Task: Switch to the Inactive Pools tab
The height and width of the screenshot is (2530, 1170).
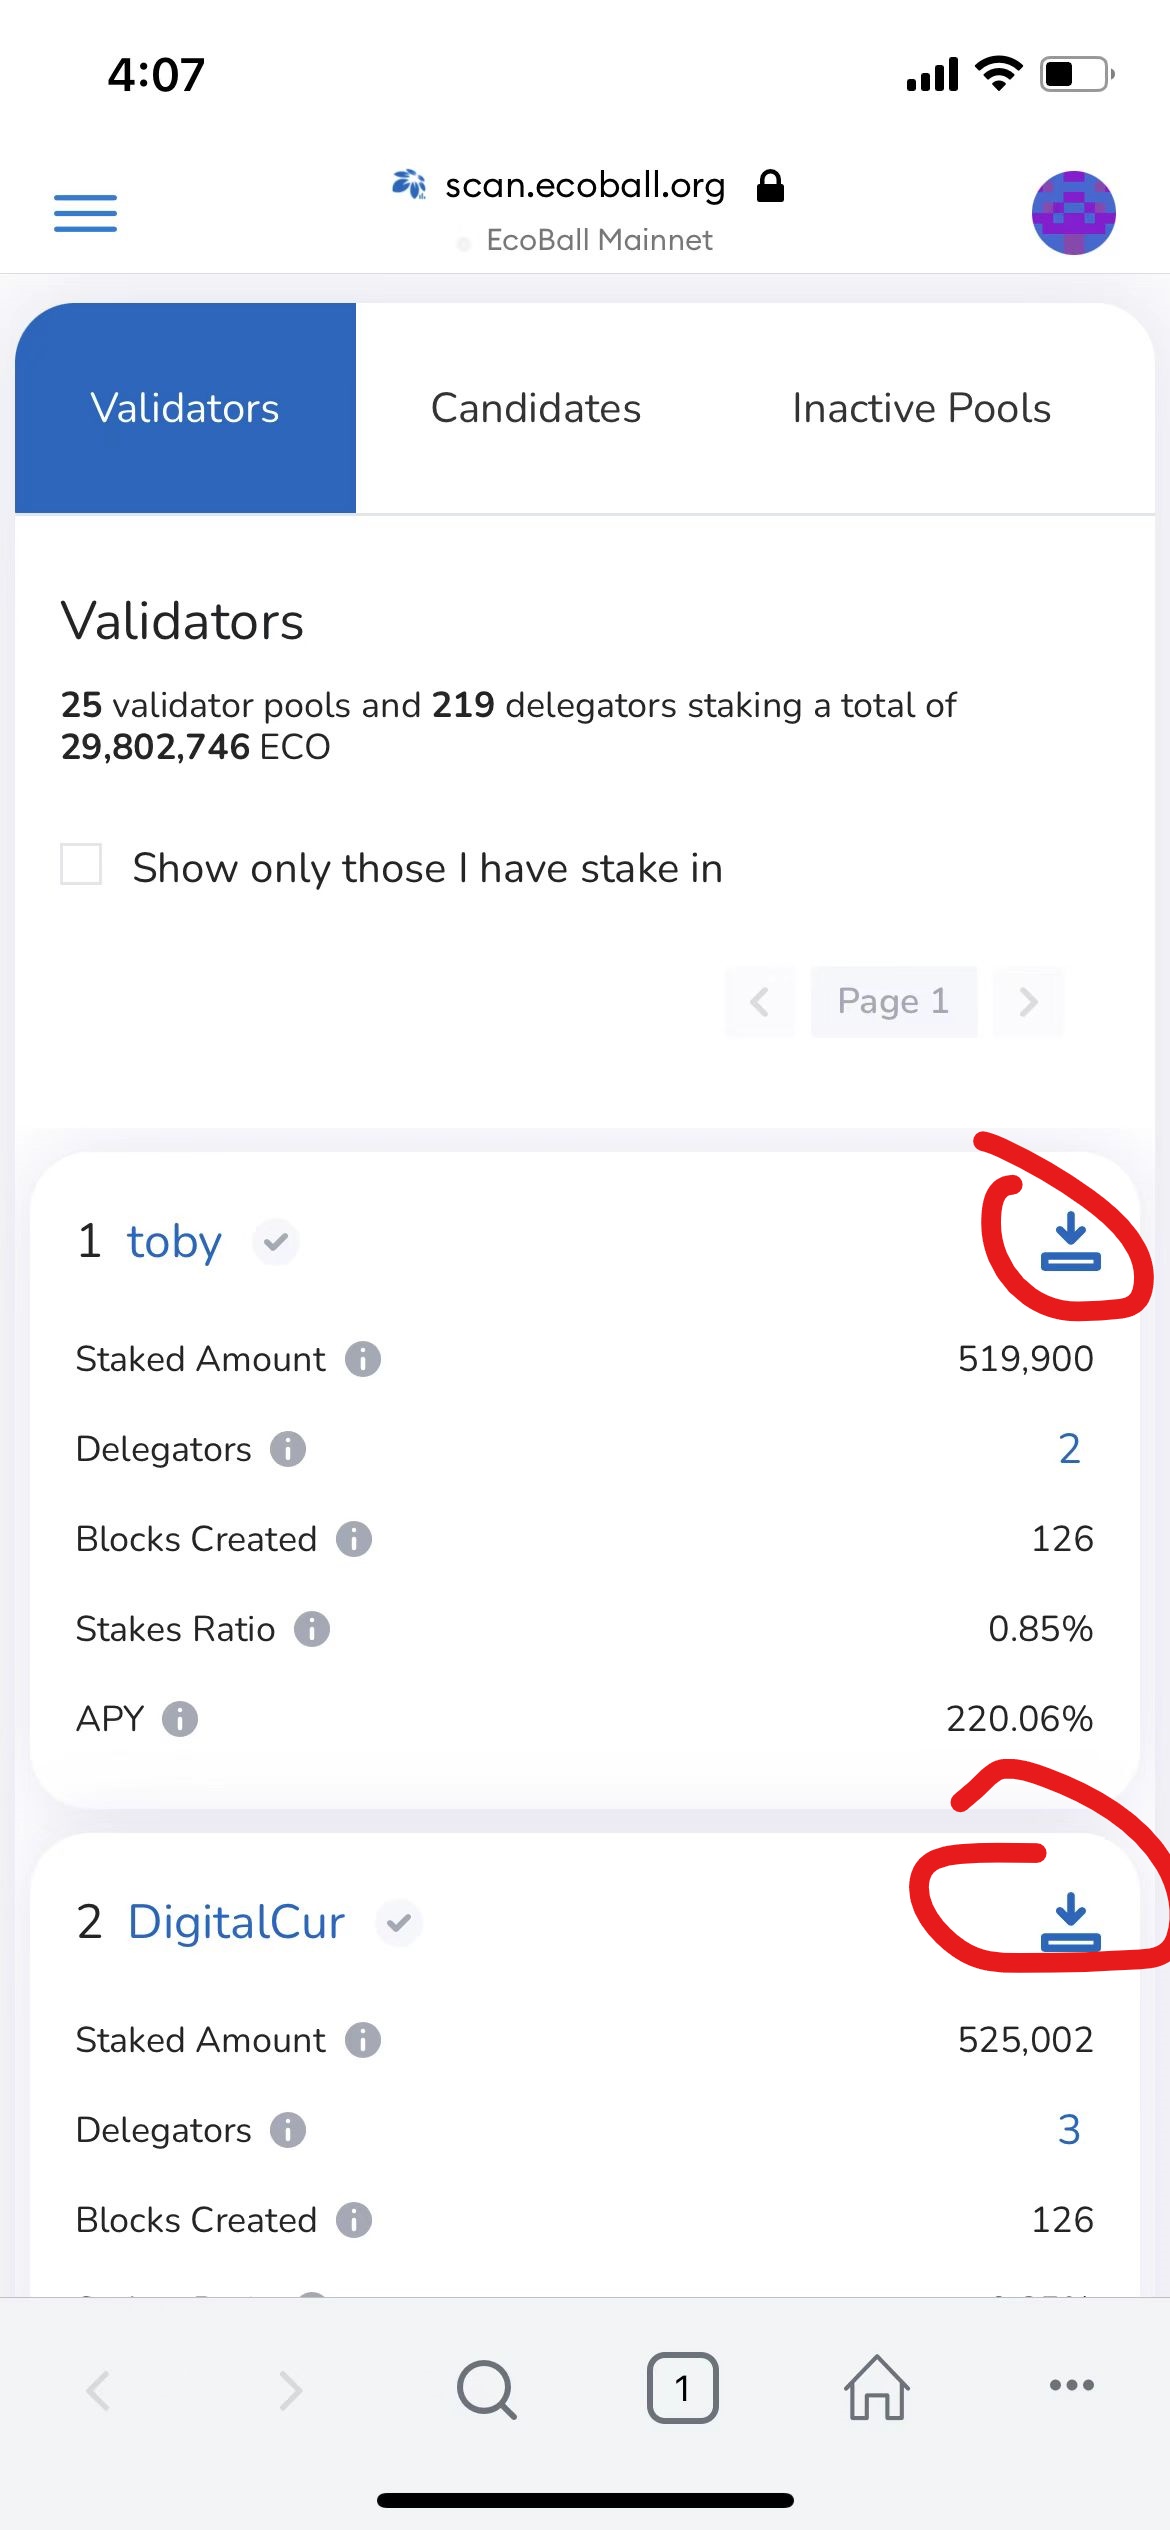Action: [x=921, y=408]
